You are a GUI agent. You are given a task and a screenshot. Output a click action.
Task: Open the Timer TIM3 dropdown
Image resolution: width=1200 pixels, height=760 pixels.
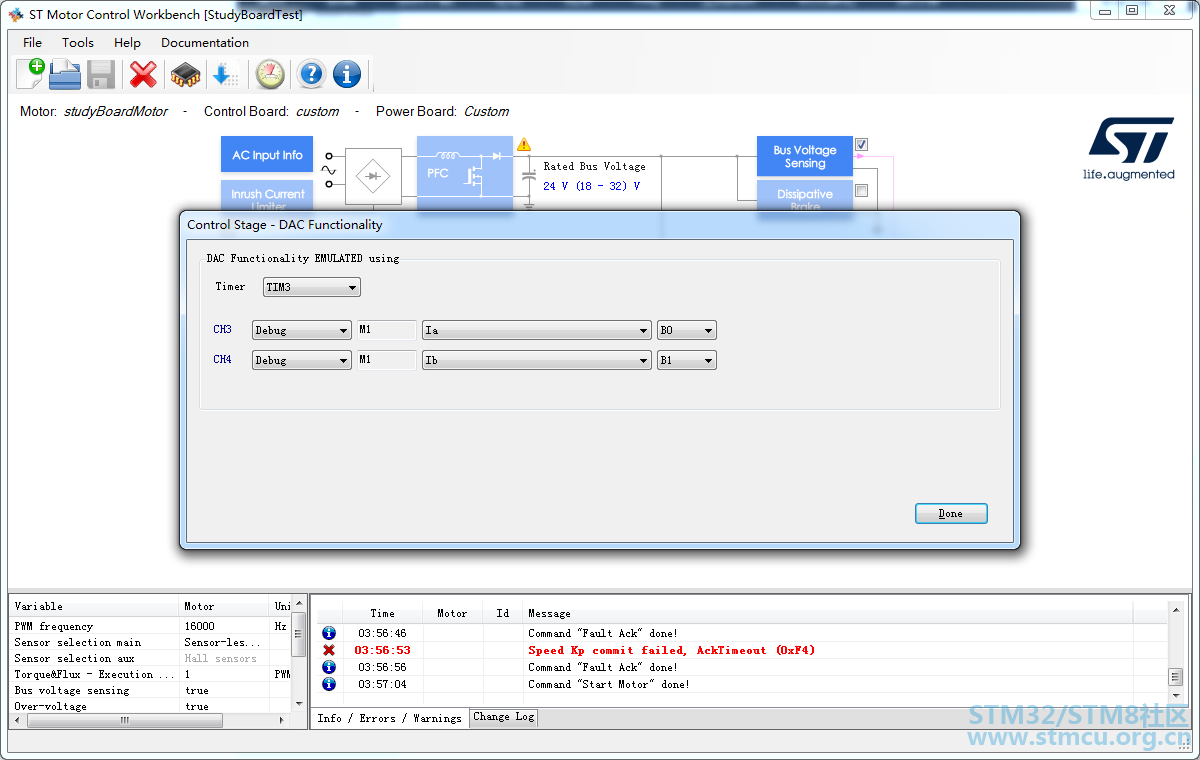[x=311, y=288]
